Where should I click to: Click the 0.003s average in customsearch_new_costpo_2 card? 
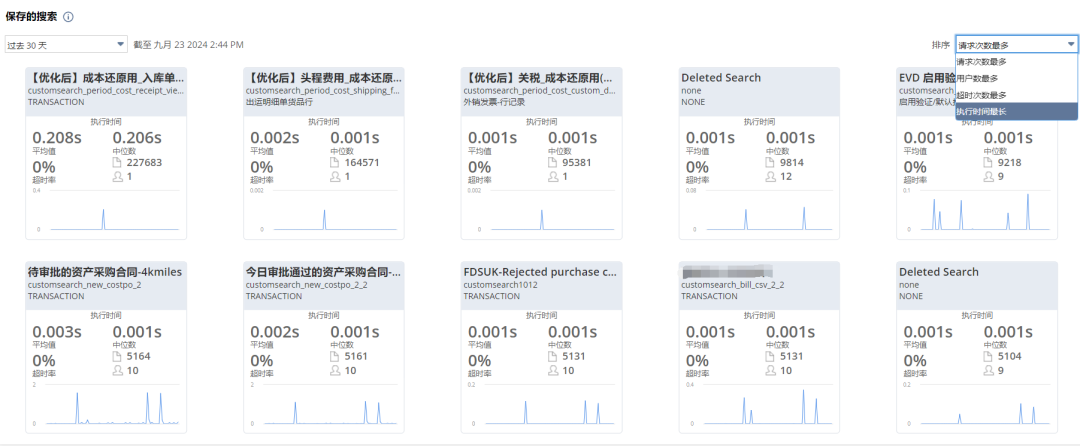(57, 332)
